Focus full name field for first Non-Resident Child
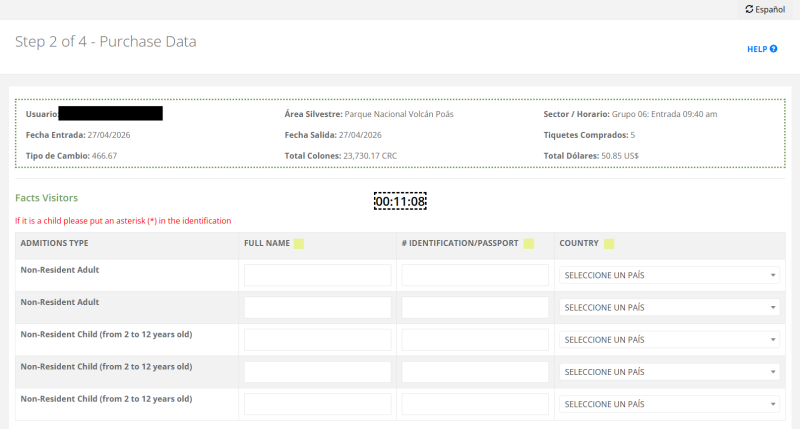 coord(317,340)
